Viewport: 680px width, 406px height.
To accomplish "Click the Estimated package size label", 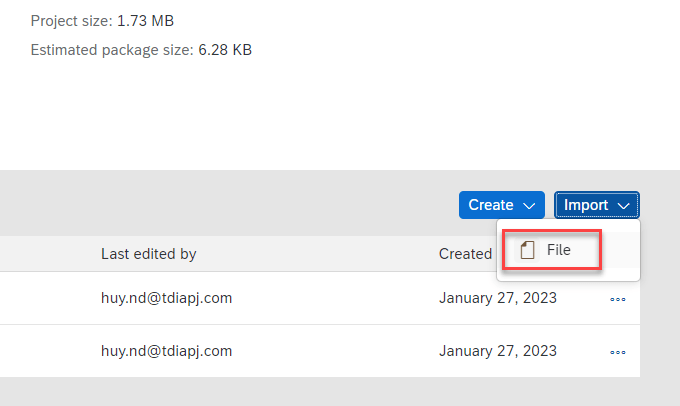I will tap(110, 49).
